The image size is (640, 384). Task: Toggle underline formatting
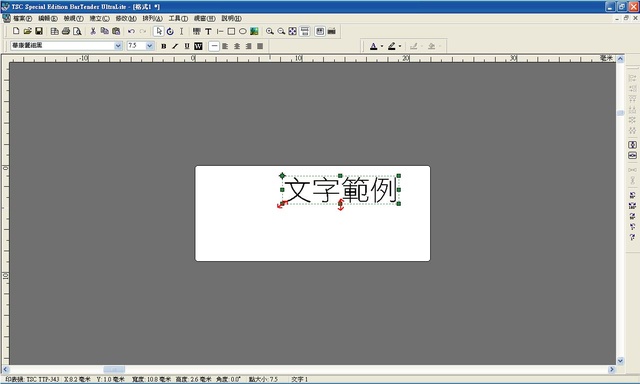pyautogui.click(x=187, y=46)
